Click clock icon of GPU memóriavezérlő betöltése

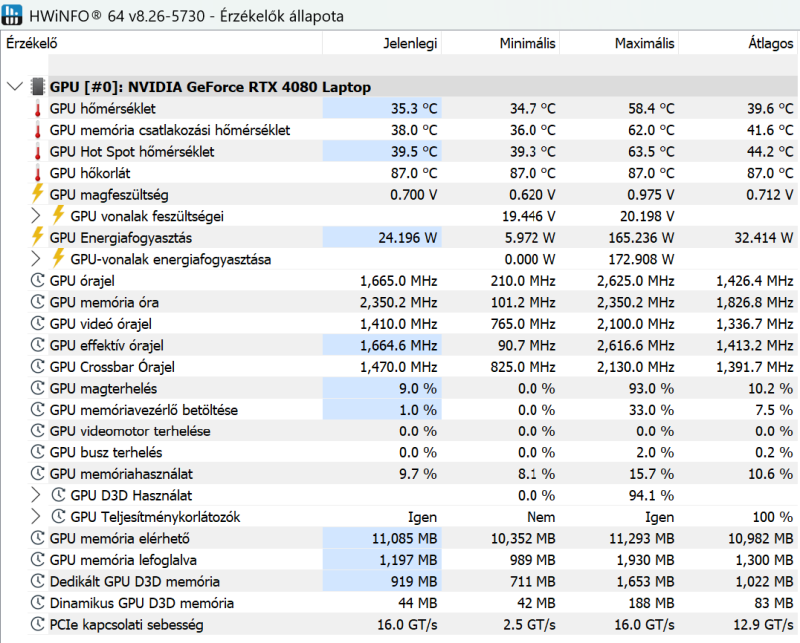click(x=38, y=409)
